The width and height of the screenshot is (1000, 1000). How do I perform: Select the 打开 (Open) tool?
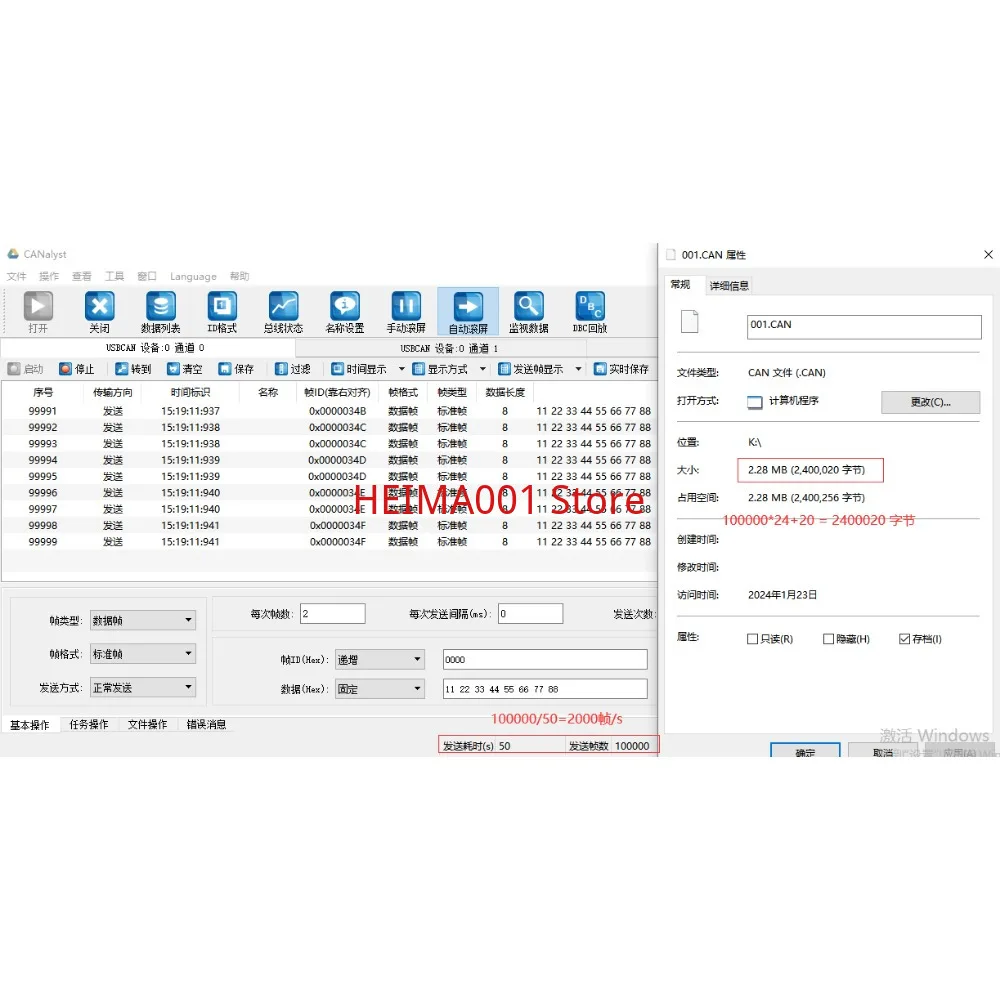[38, 310]
